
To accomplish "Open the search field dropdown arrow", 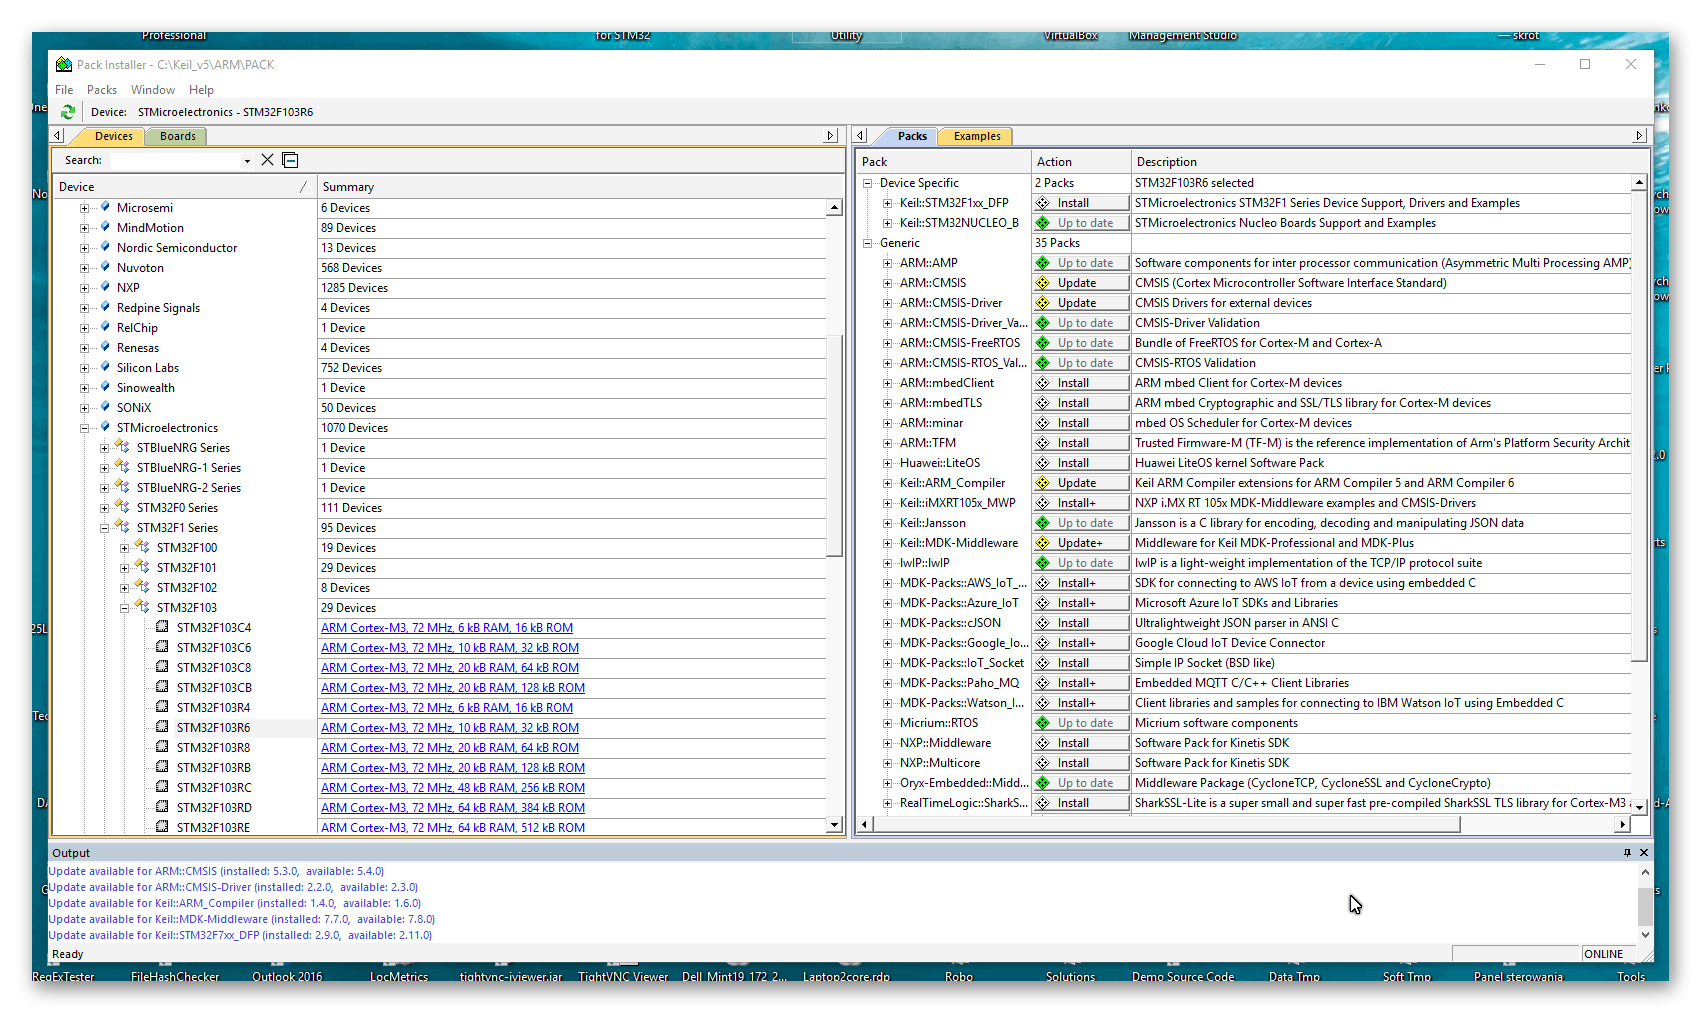I will [x=247, y=161].
